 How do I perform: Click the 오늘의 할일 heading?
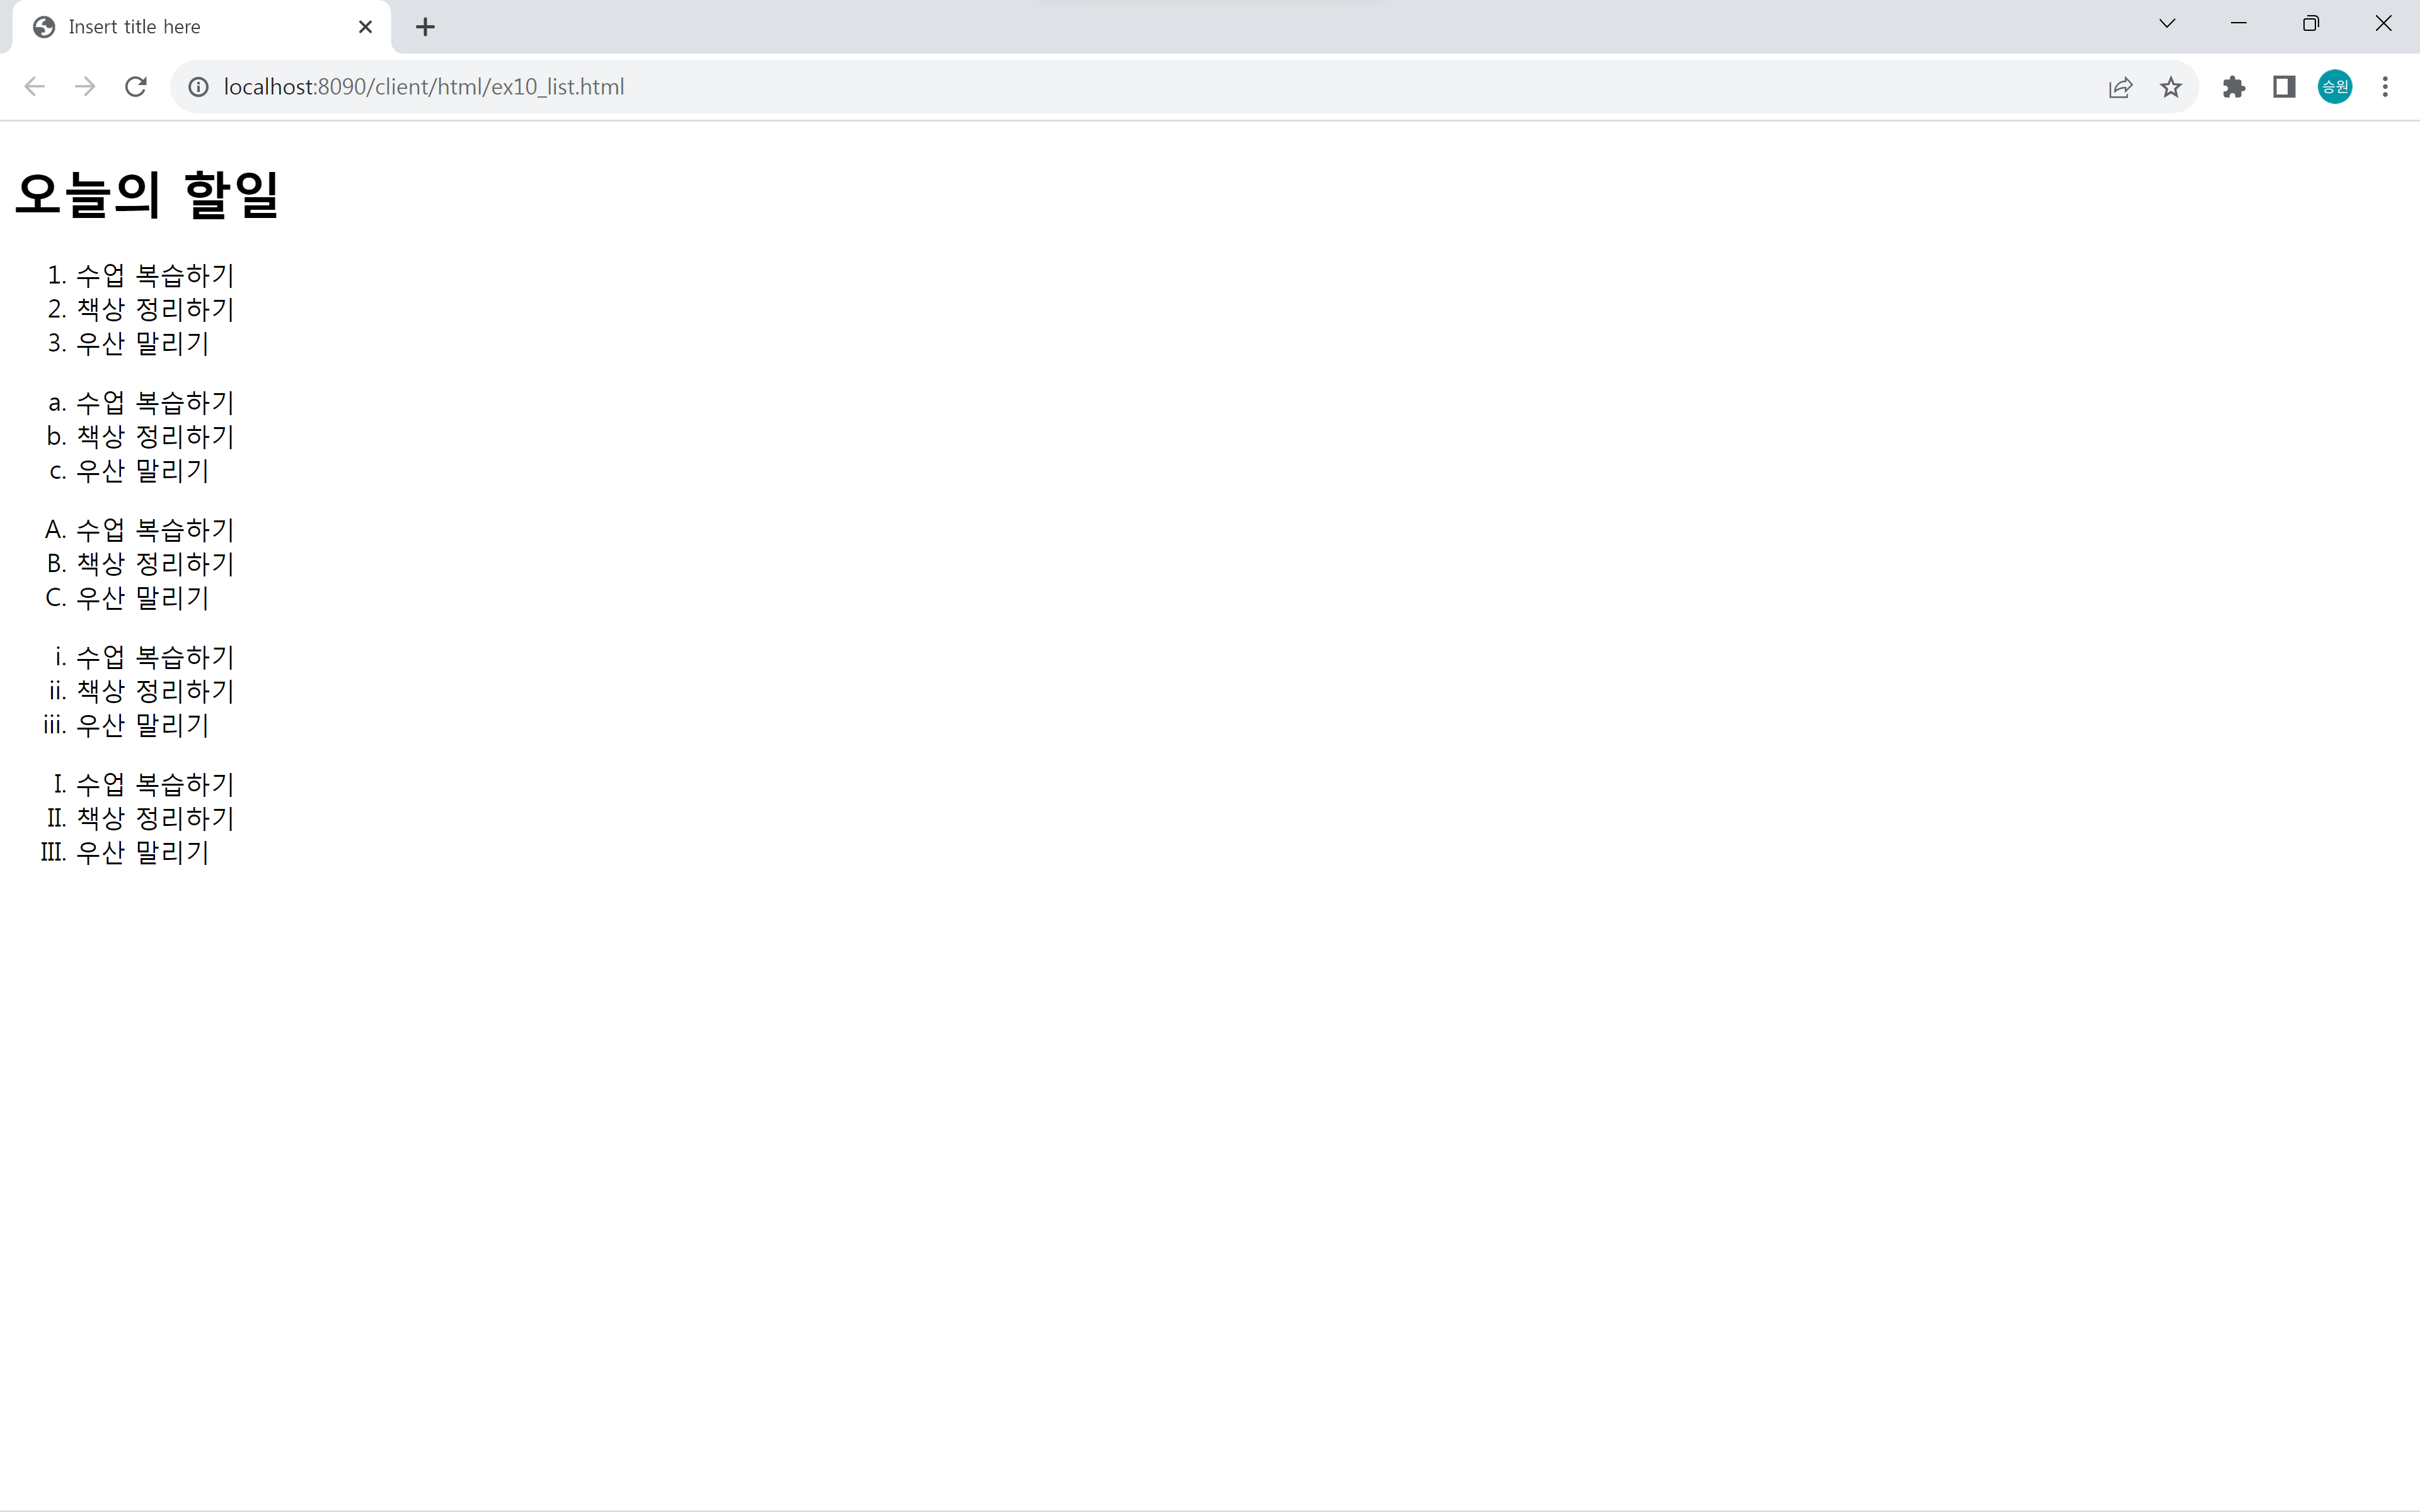[x=147, y=194]
